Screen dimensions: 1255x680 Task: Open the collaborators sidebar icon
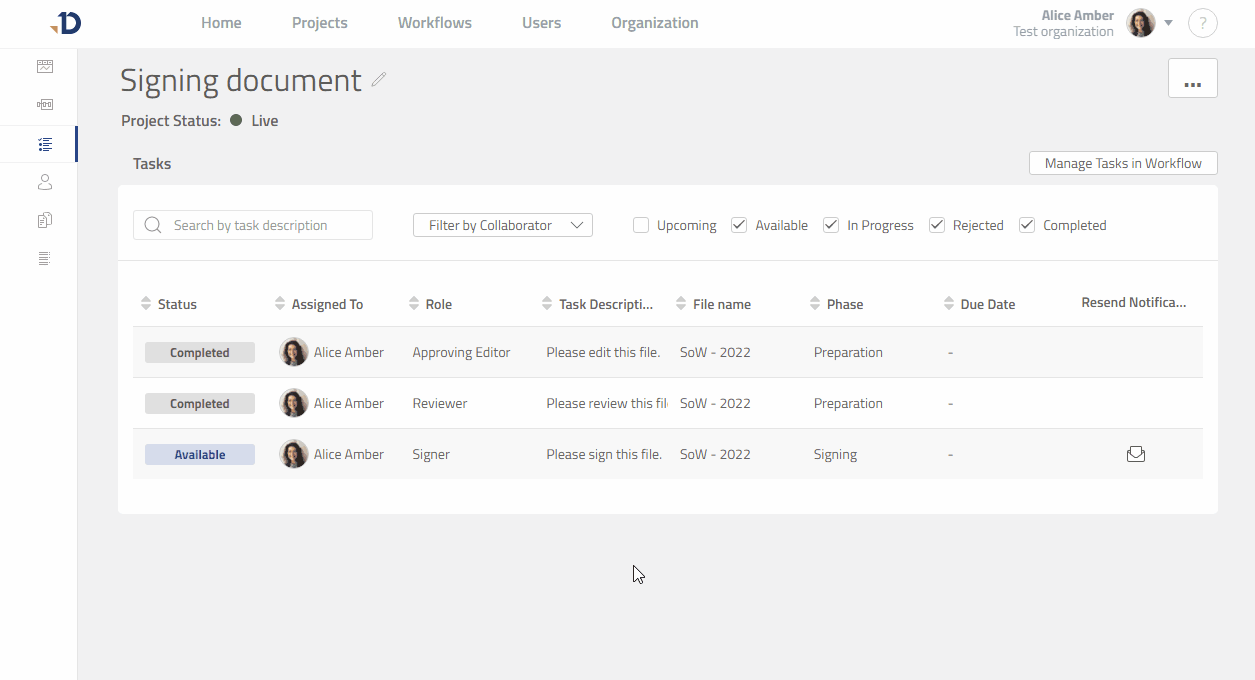point(44,181)
